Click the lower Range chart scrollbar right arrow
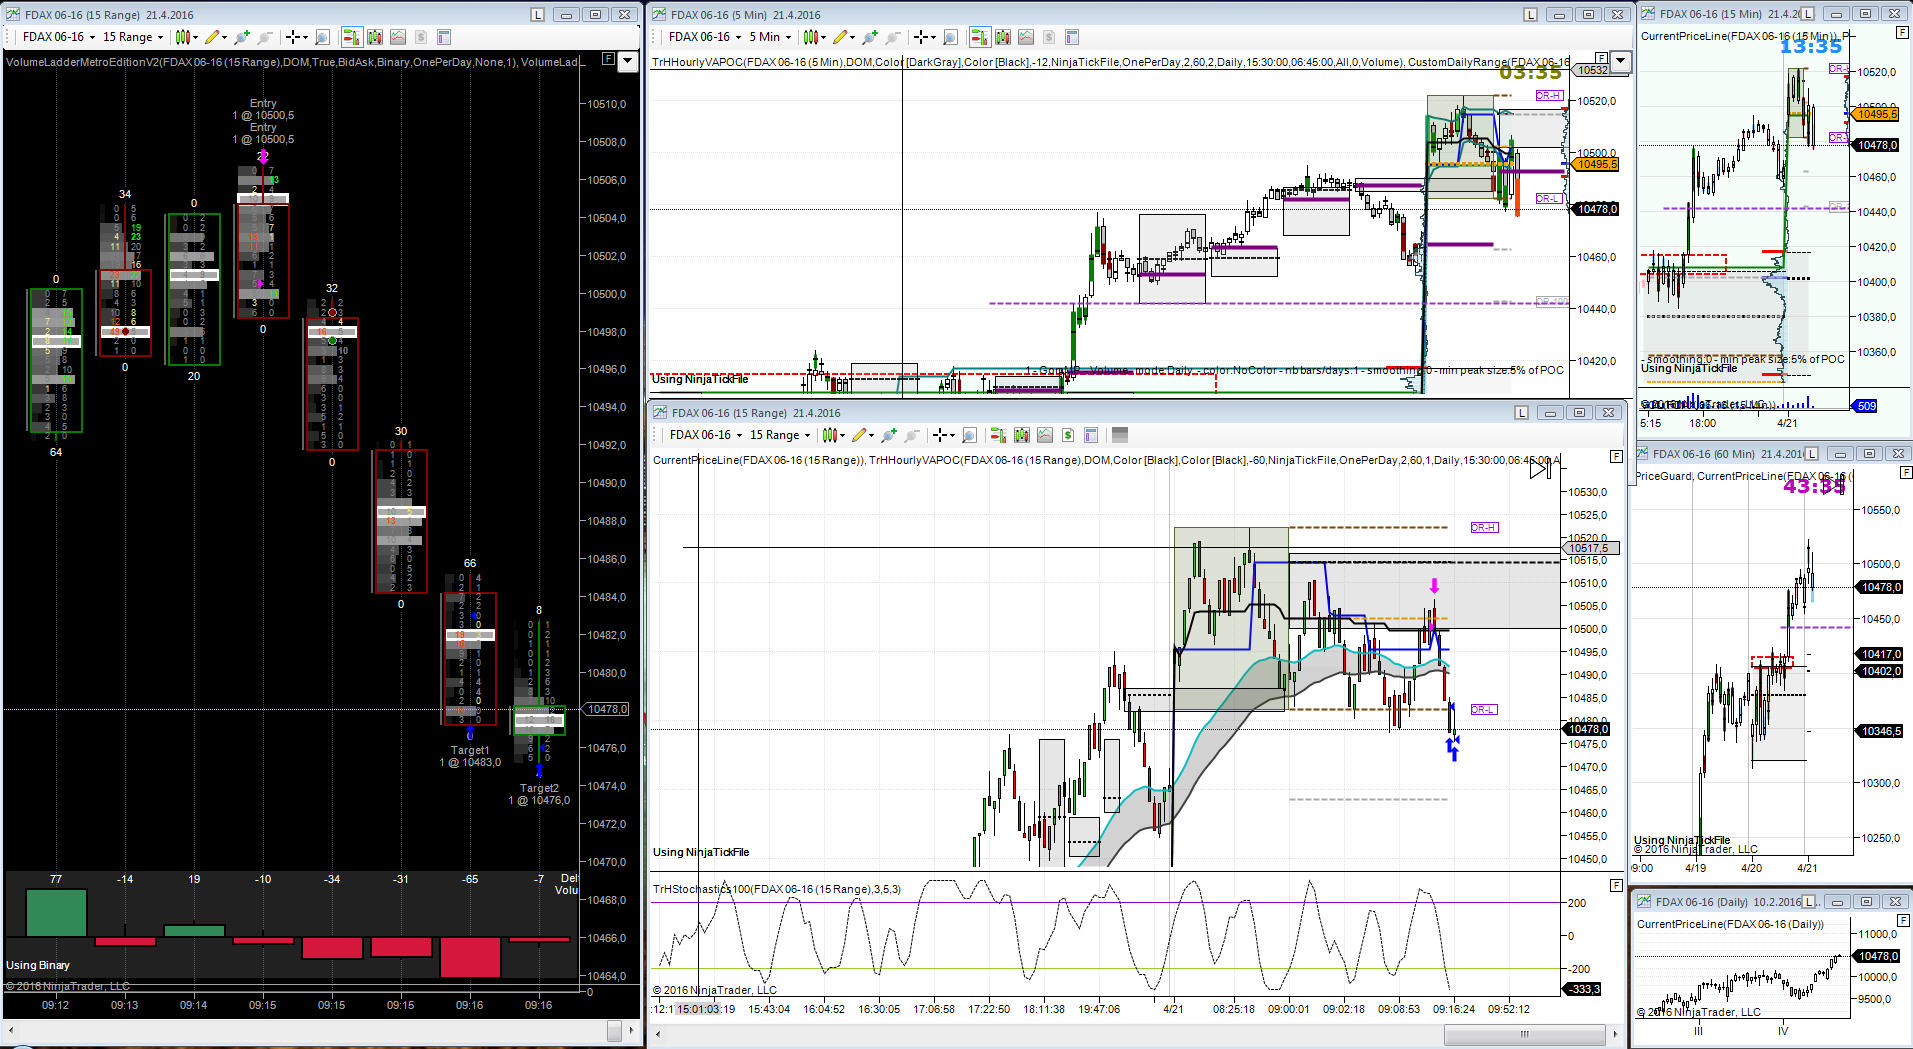Screen dimensions: 1913x1049 coord(1616,1034)
